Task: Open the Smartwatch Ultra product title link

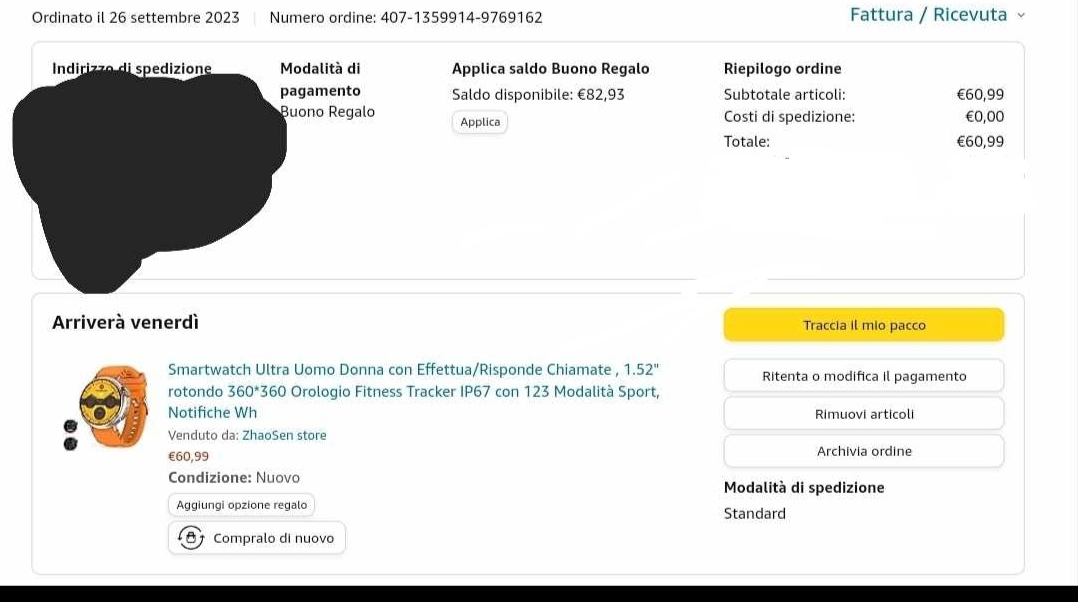Action: tap(413, 391)
